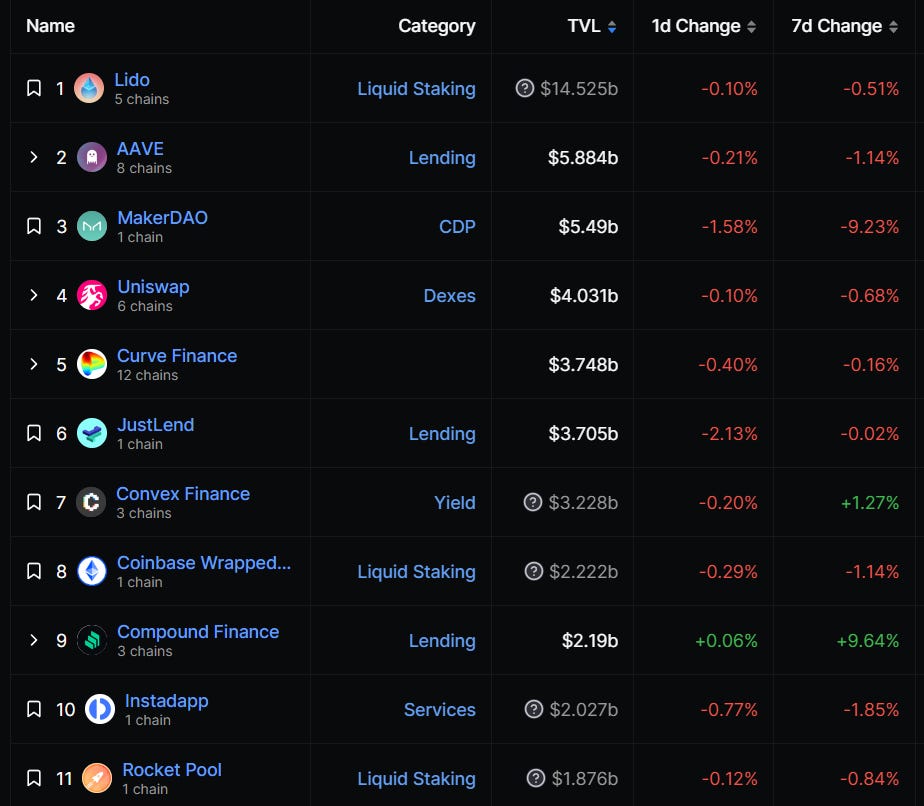Open Liquid Staking category in Rocket Pool row
Viewport: 924px width, 806px height.
[417, 778]
